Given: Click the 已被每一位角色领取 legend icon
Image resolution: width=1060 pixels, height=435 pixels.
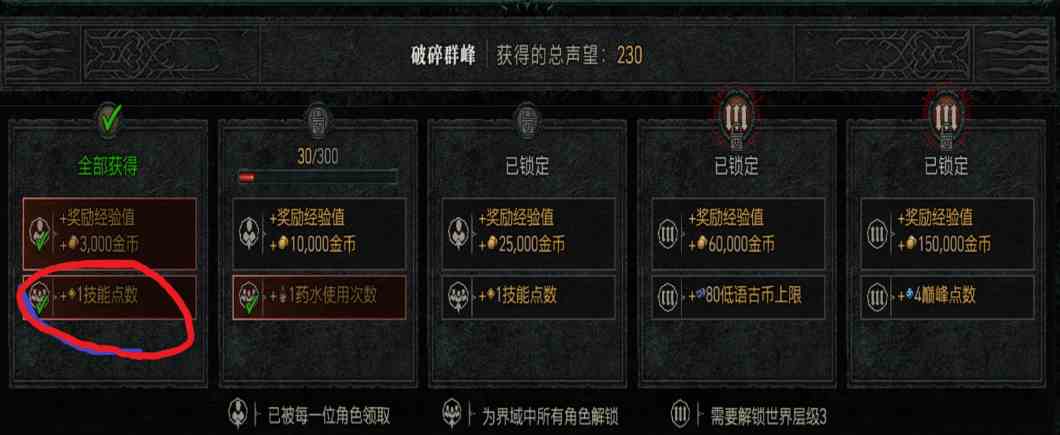Looking at the screenshot, I should (238, 413).
